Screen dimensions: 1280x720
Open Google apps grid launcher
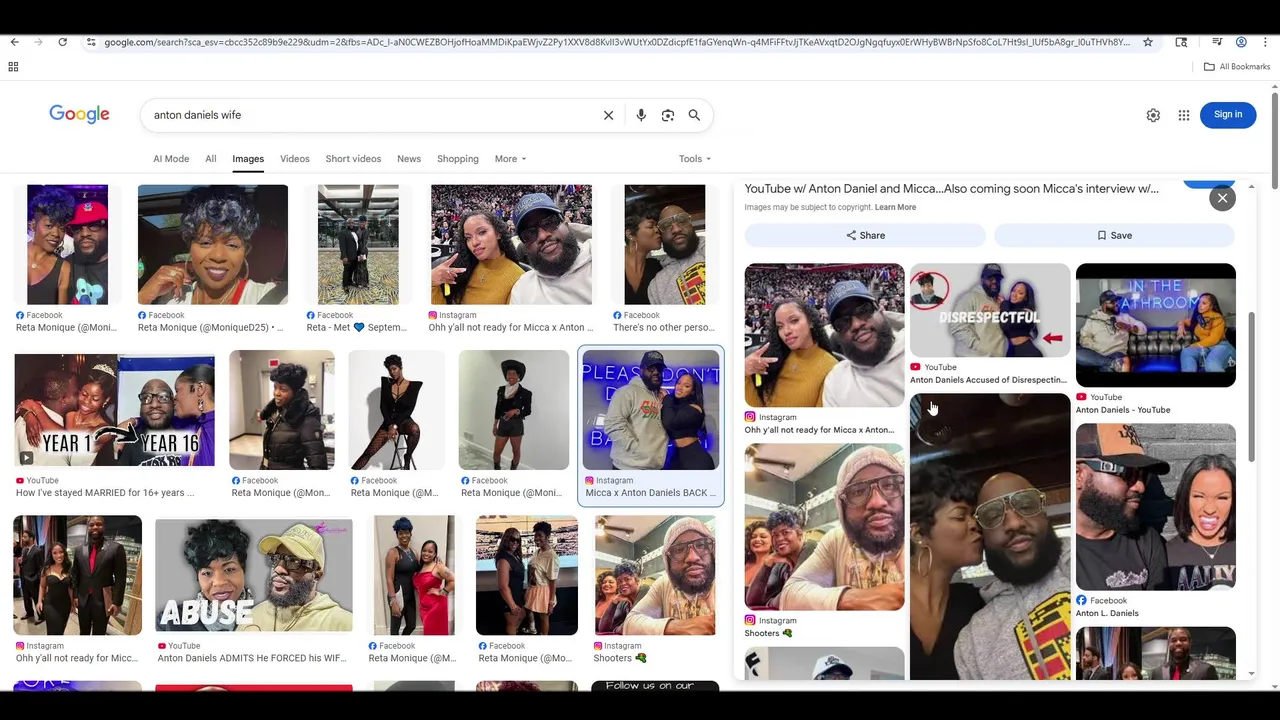(1184, 115)
